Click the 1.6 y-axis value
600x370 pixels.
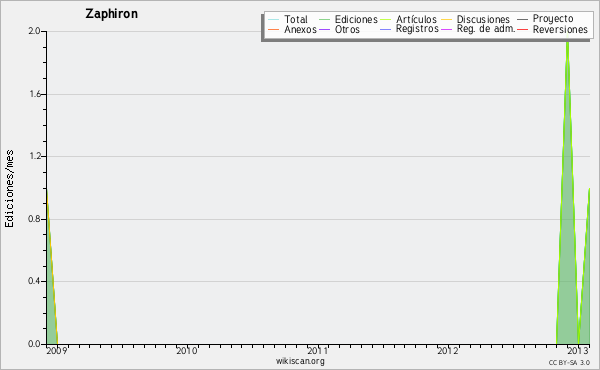(35, 94)
